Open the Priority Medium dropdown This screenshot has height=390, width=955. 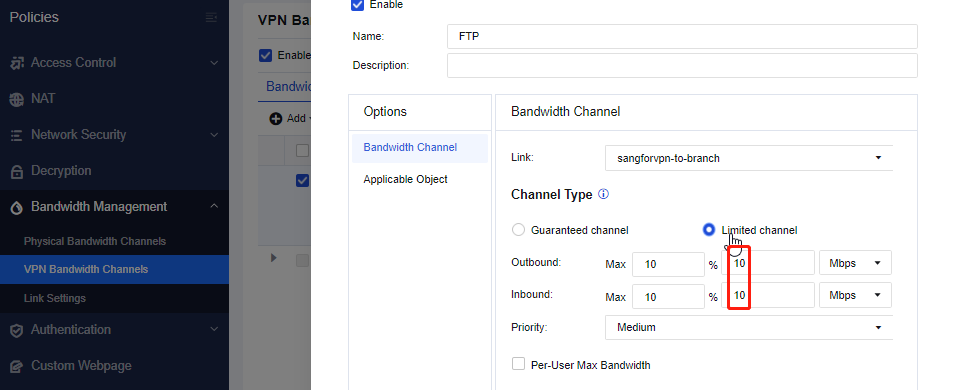tap(749, 327)
